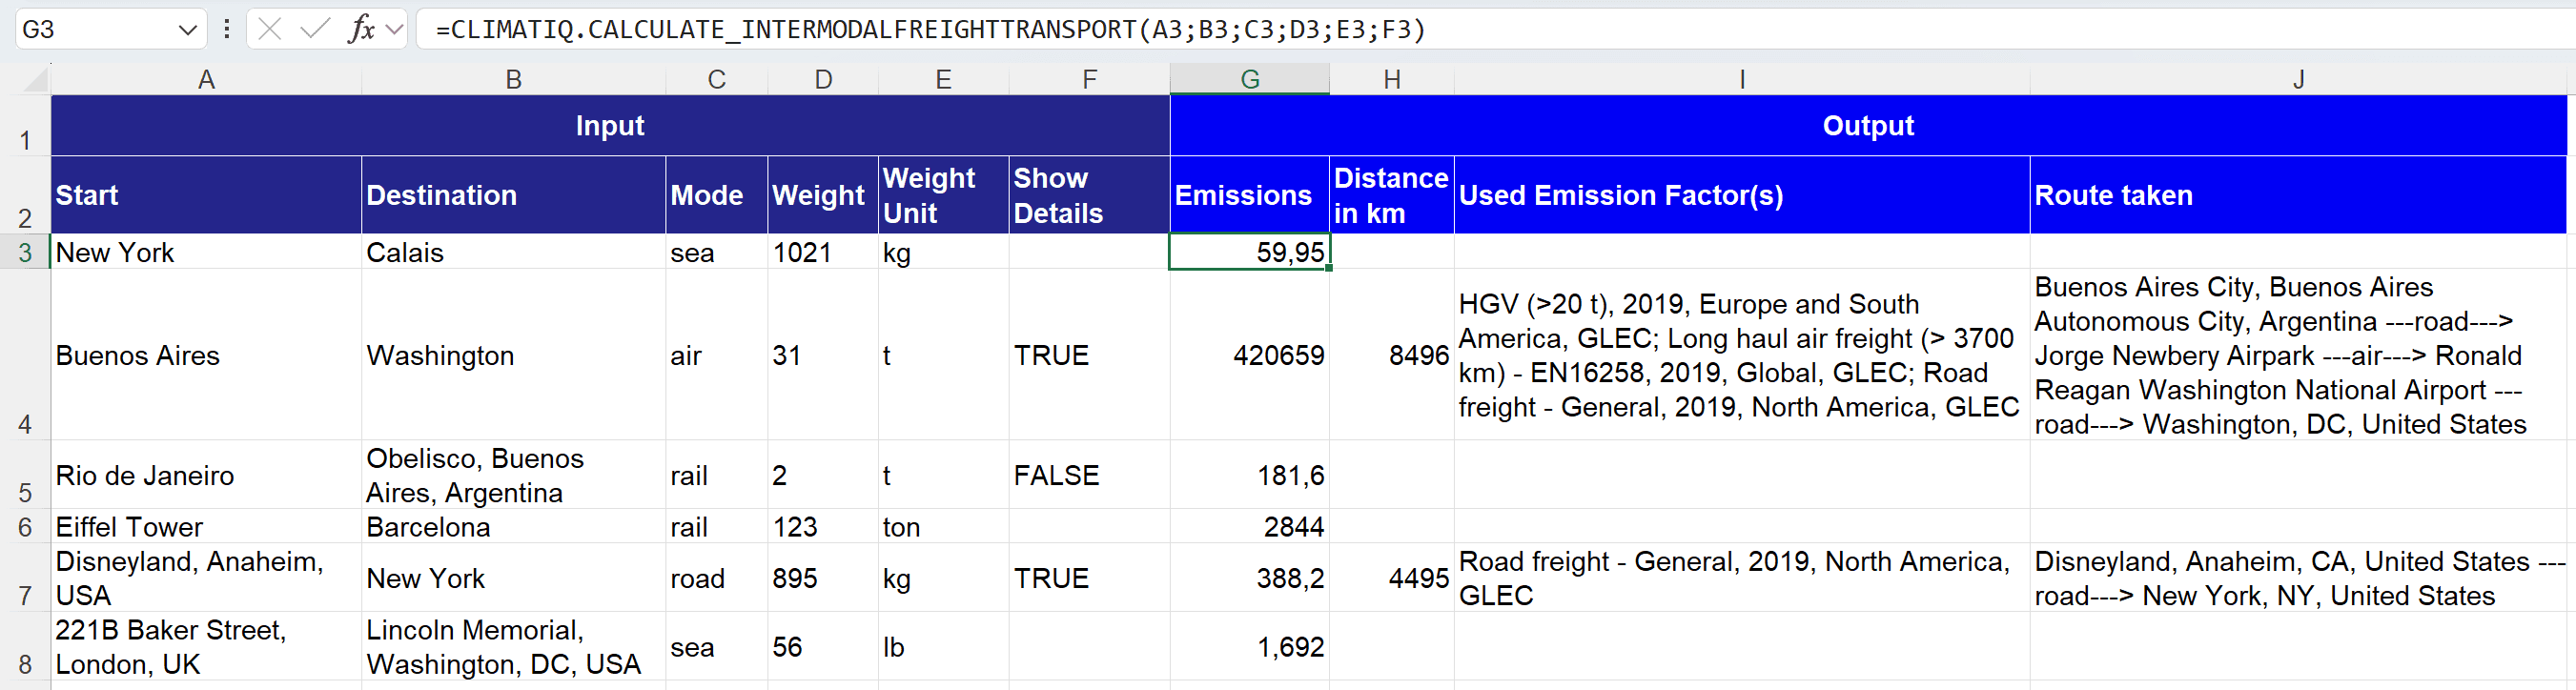2576x690 pixels.
Task: Select the Mode heading cell
Action: 716,195
